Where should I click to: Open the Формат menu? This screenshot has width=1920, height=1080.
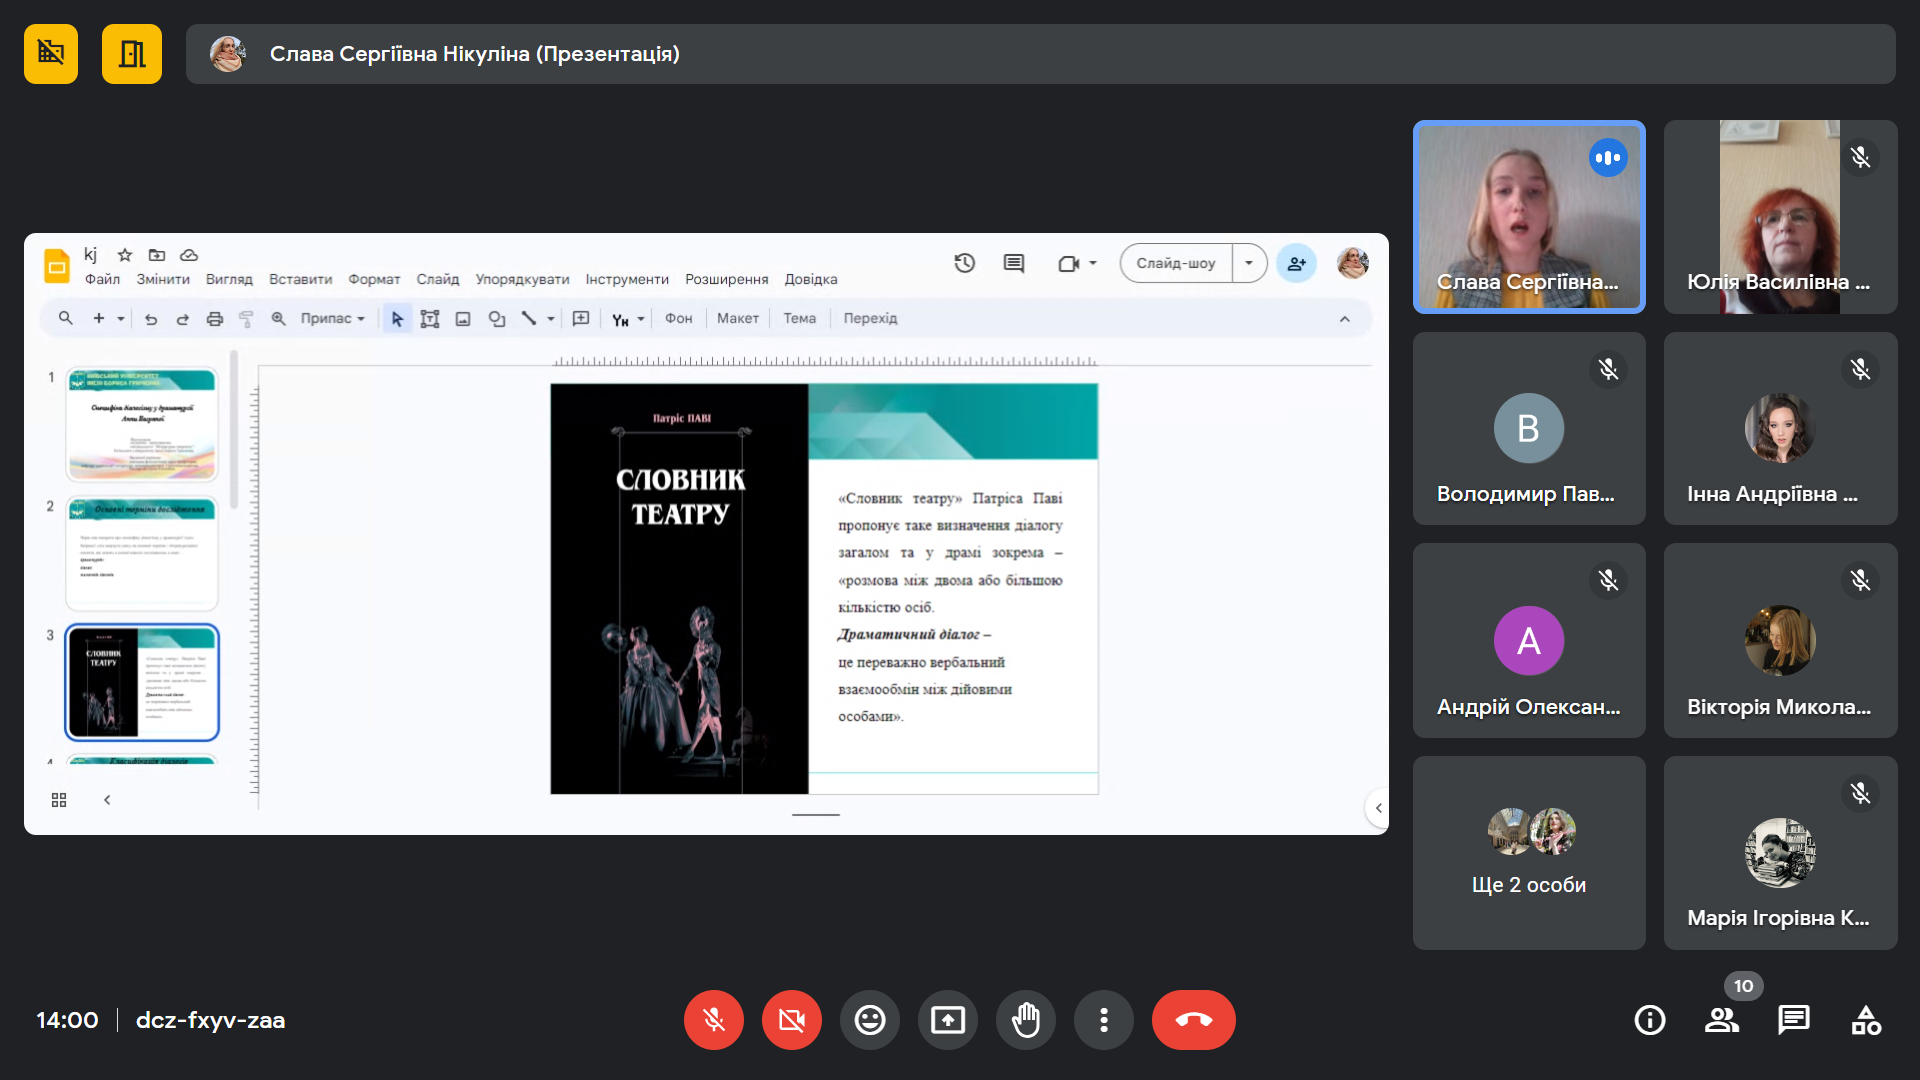[x=374, y=279]
